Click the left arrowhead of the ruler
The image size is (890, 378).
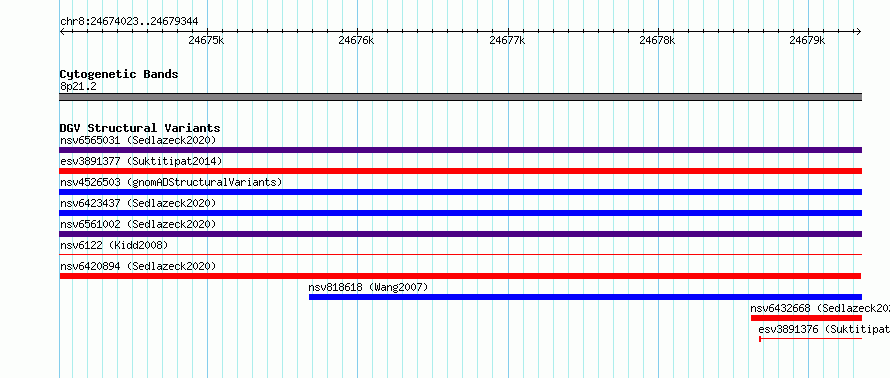click(x=63, y=32)
